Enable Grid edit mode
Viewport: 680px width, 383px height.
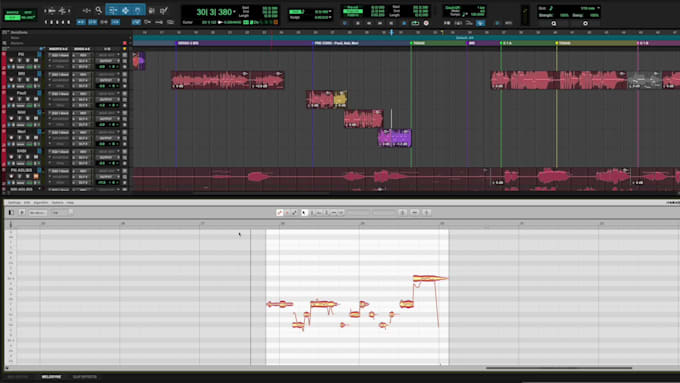tap(28, 17)
